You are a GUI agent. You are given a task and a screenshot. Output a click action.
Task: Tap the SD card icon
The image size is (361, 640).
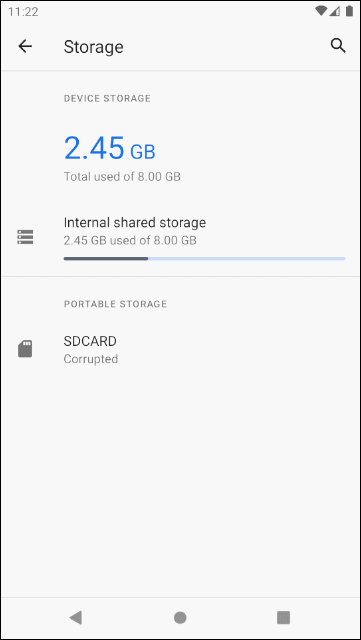click(x=25, y=349)
